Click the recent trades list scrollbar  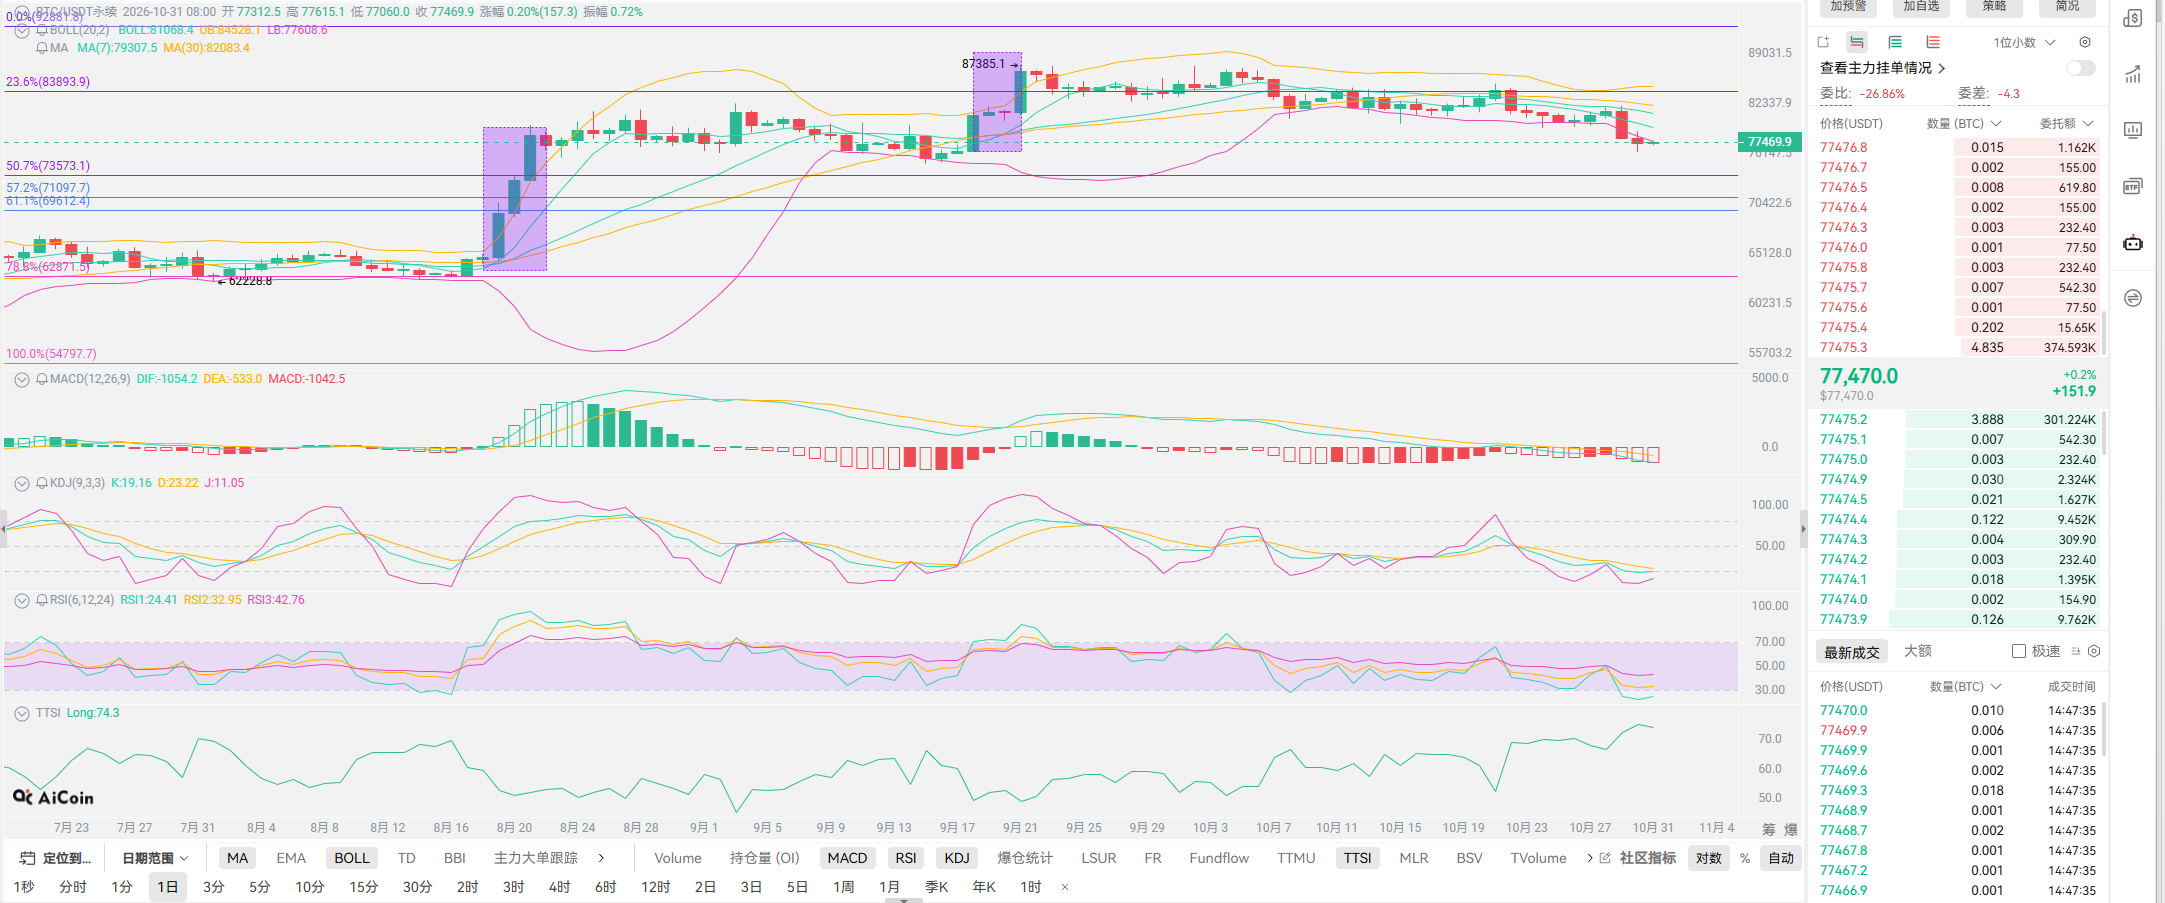click(x=2104, y=728)
